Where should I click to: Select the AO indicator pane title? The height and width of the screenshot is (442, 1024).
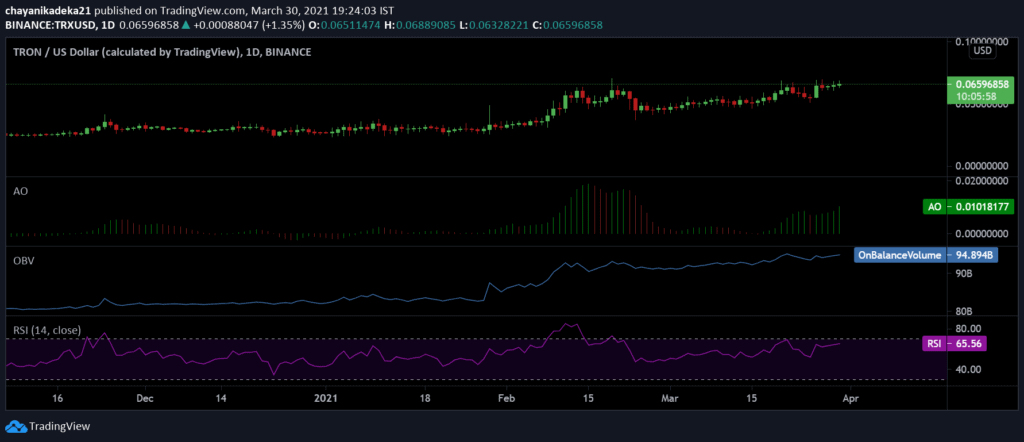pyautogui.click(x=20, y=191)
